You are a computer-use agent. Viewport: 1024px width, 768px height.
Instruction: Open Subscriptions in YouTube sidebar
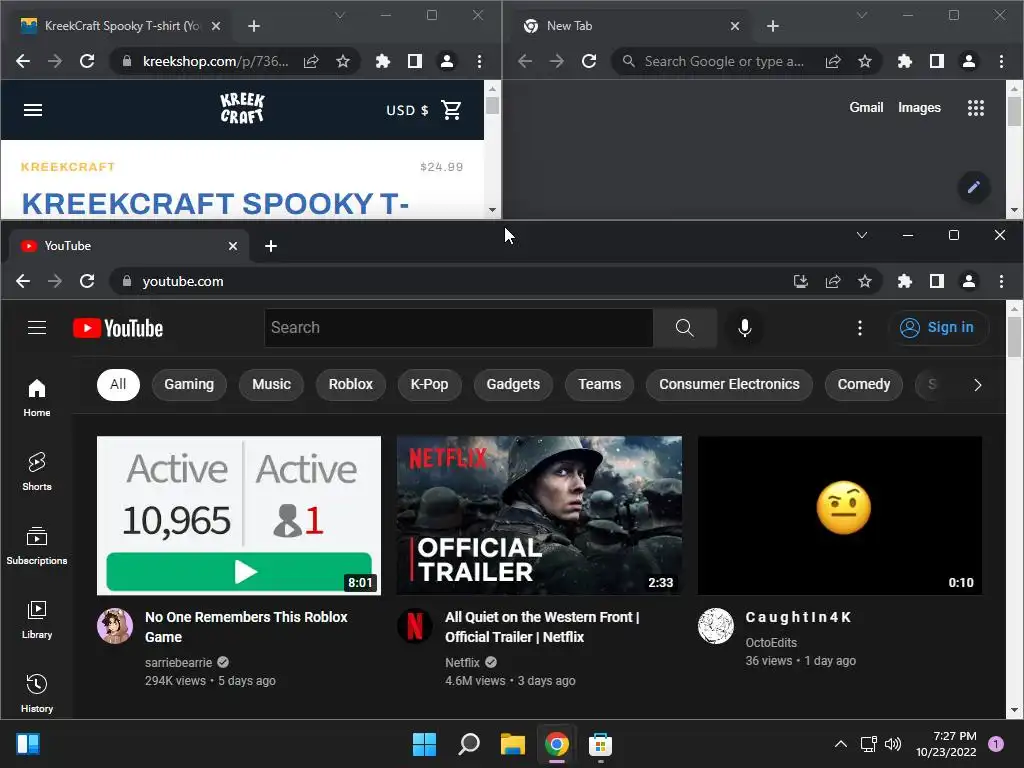37,546
